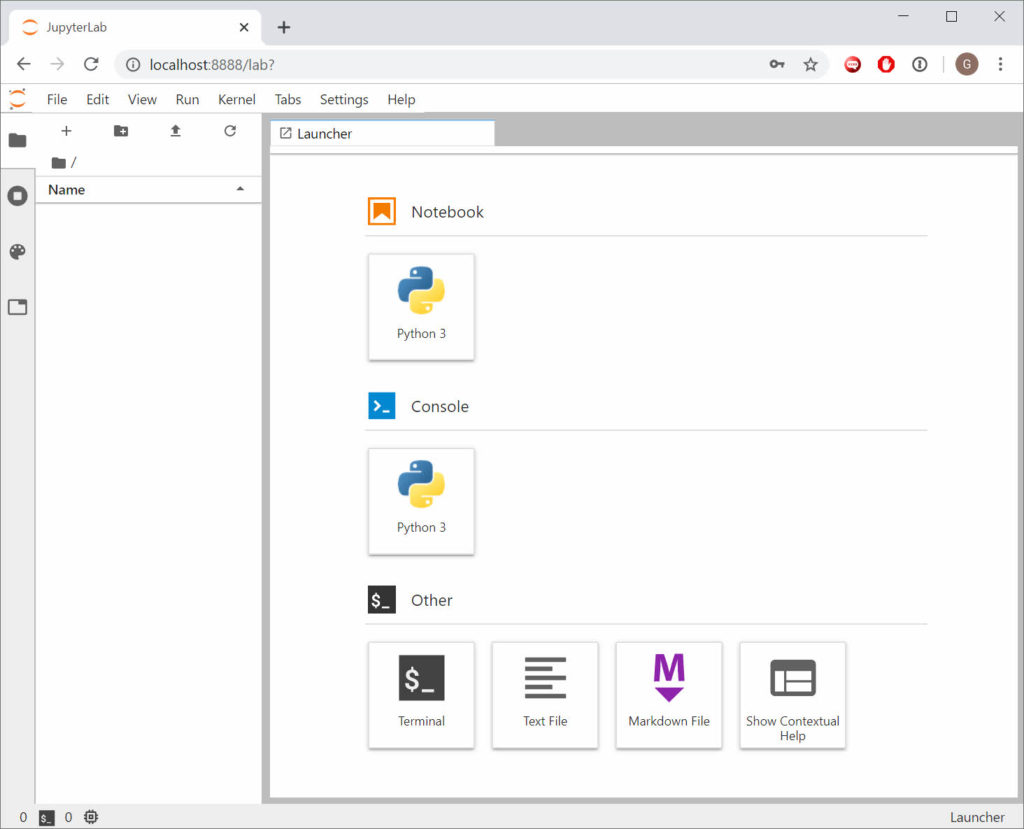Select the Launcher tab
This screenshot has width=1024, height=829.
(x=383, y=133)
